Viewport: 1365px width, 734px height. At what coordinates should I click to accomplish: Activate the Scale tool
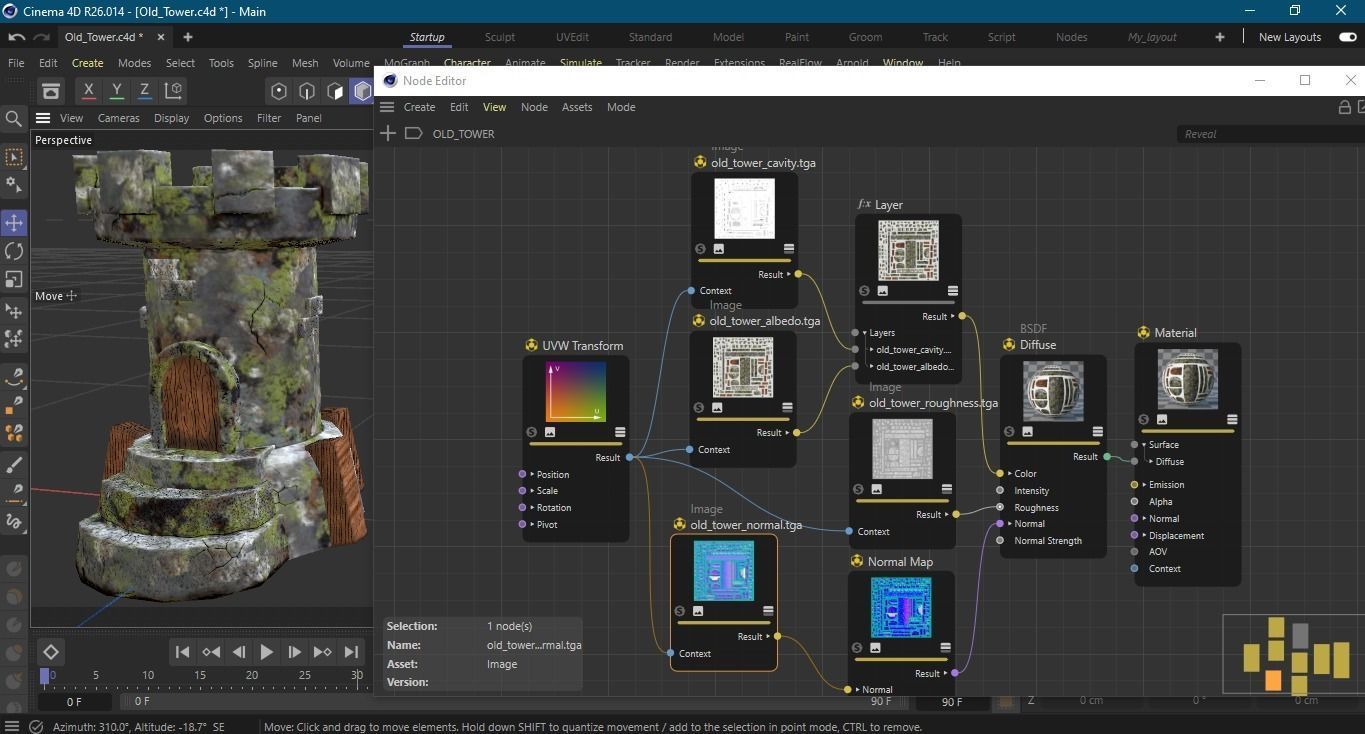tap(14, 280)
